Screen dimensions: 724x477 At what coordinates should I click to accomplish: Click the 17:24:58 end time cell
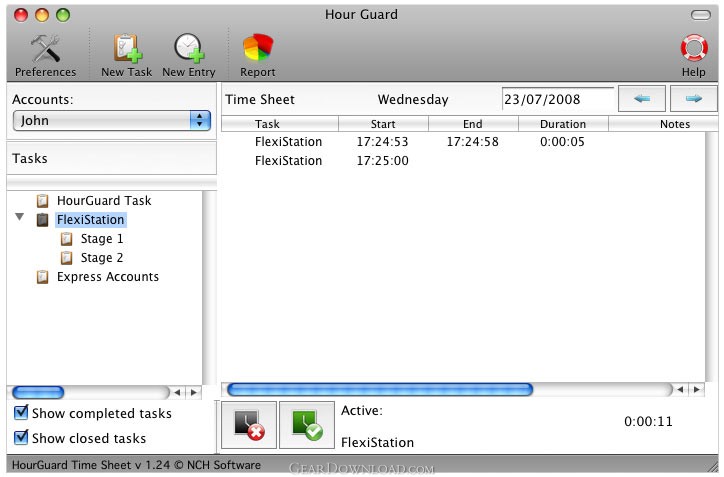[472, 142]
